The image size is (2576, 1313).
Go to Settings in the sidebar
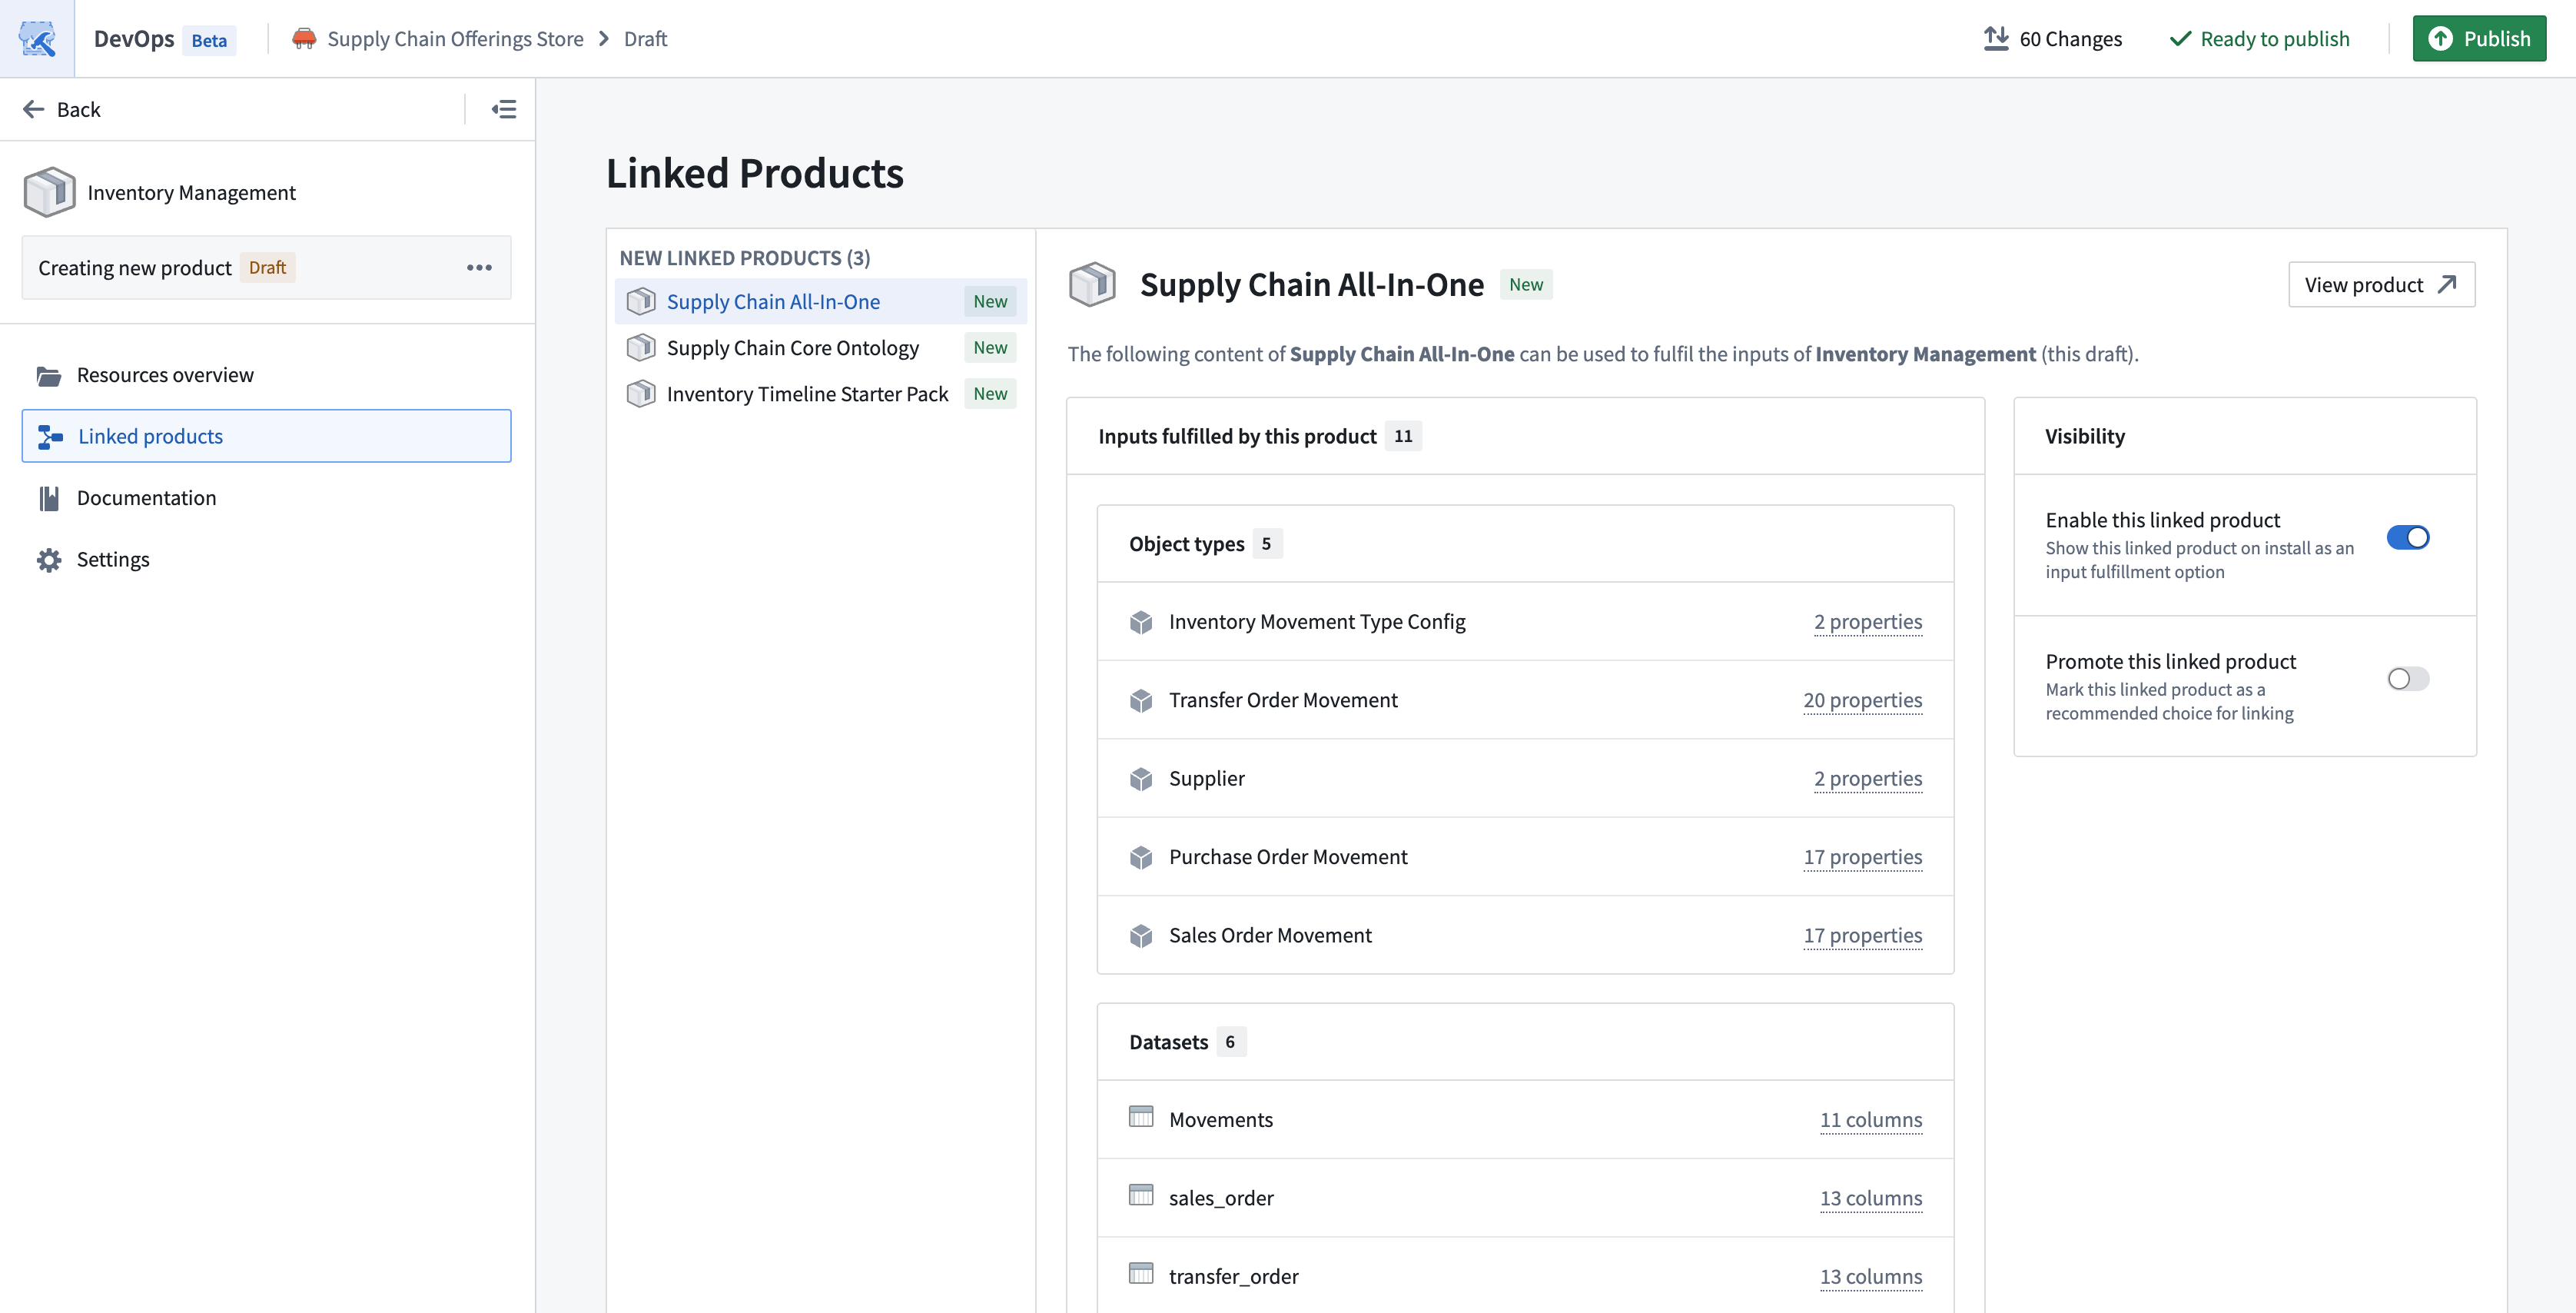click(113, 559)
